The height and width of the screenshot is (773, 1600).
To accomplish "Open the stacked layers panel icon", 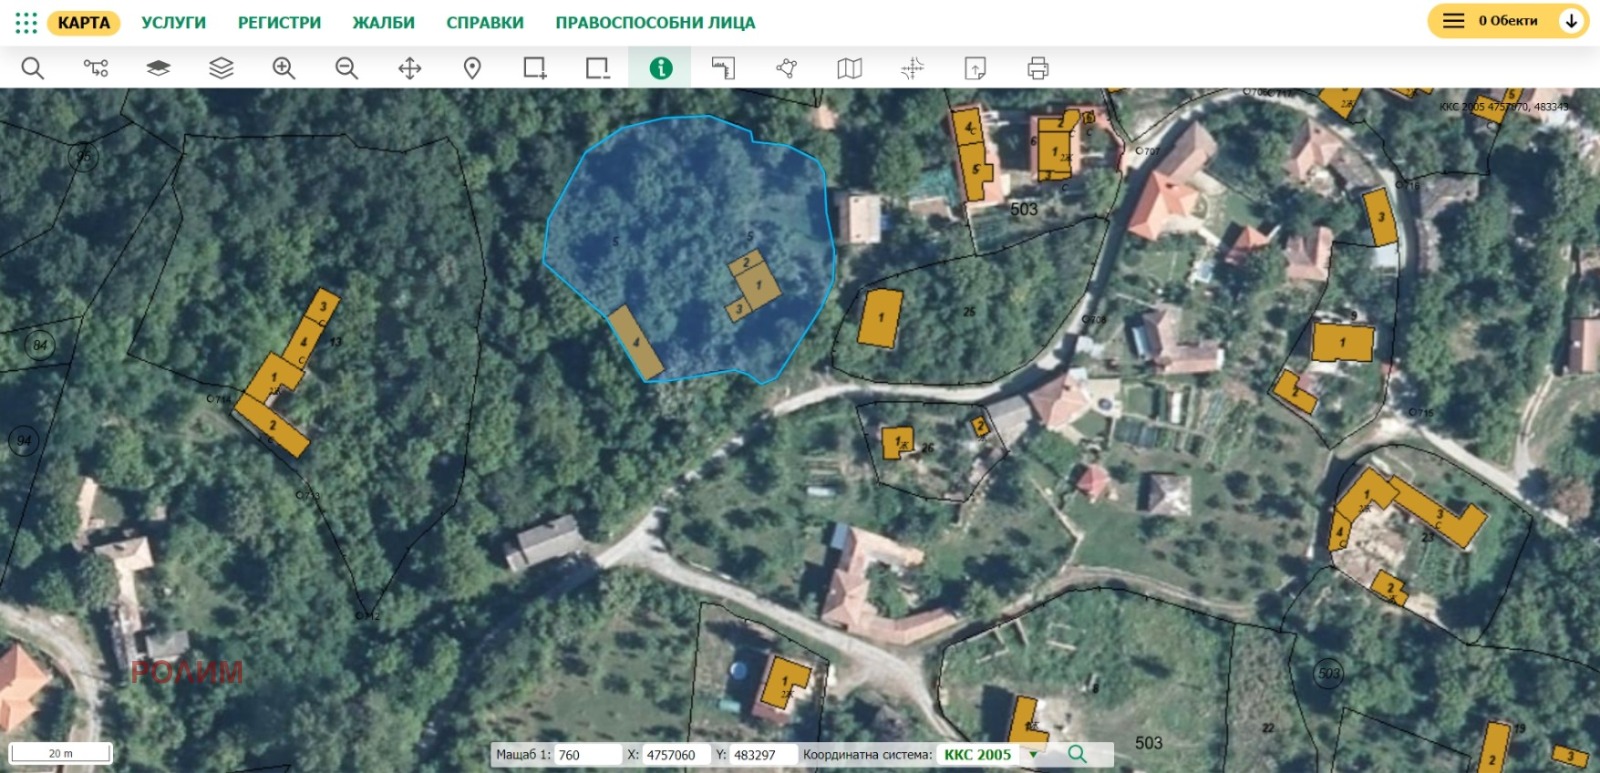I will tap(221, 68).
